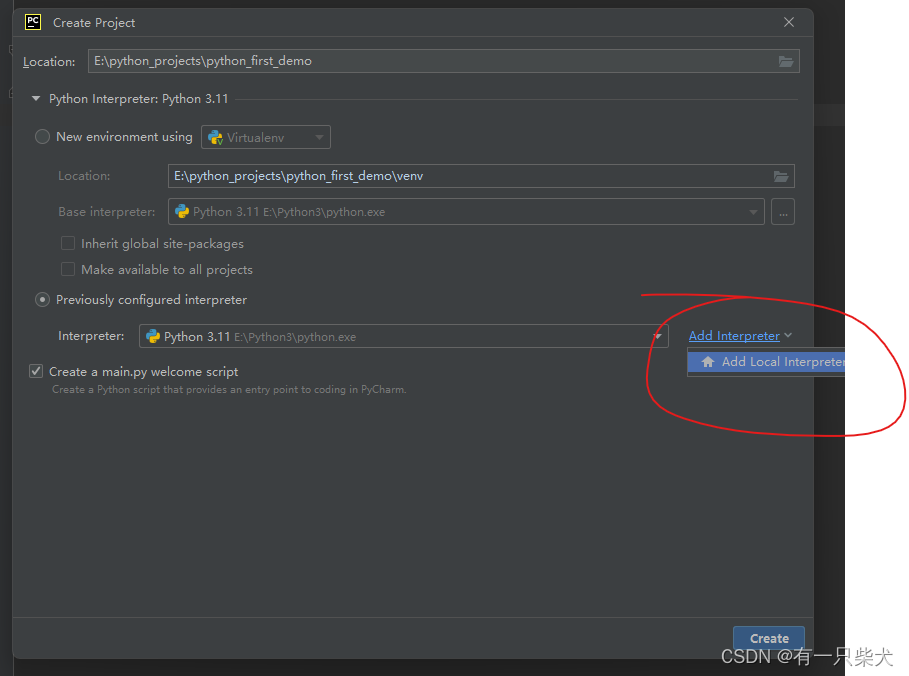Click the chevron arrow next to Add Interpreter
The height and width of the screenshot is (676, 909).
pyautogui.click(x=788, y=336)
